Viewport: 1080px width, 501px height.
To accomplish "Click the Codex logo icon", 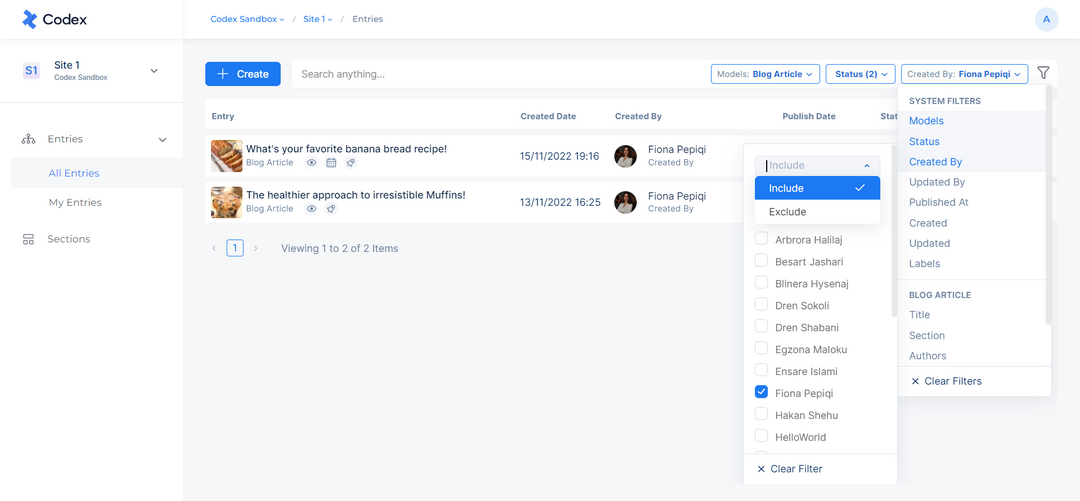I will click(30, 19).
